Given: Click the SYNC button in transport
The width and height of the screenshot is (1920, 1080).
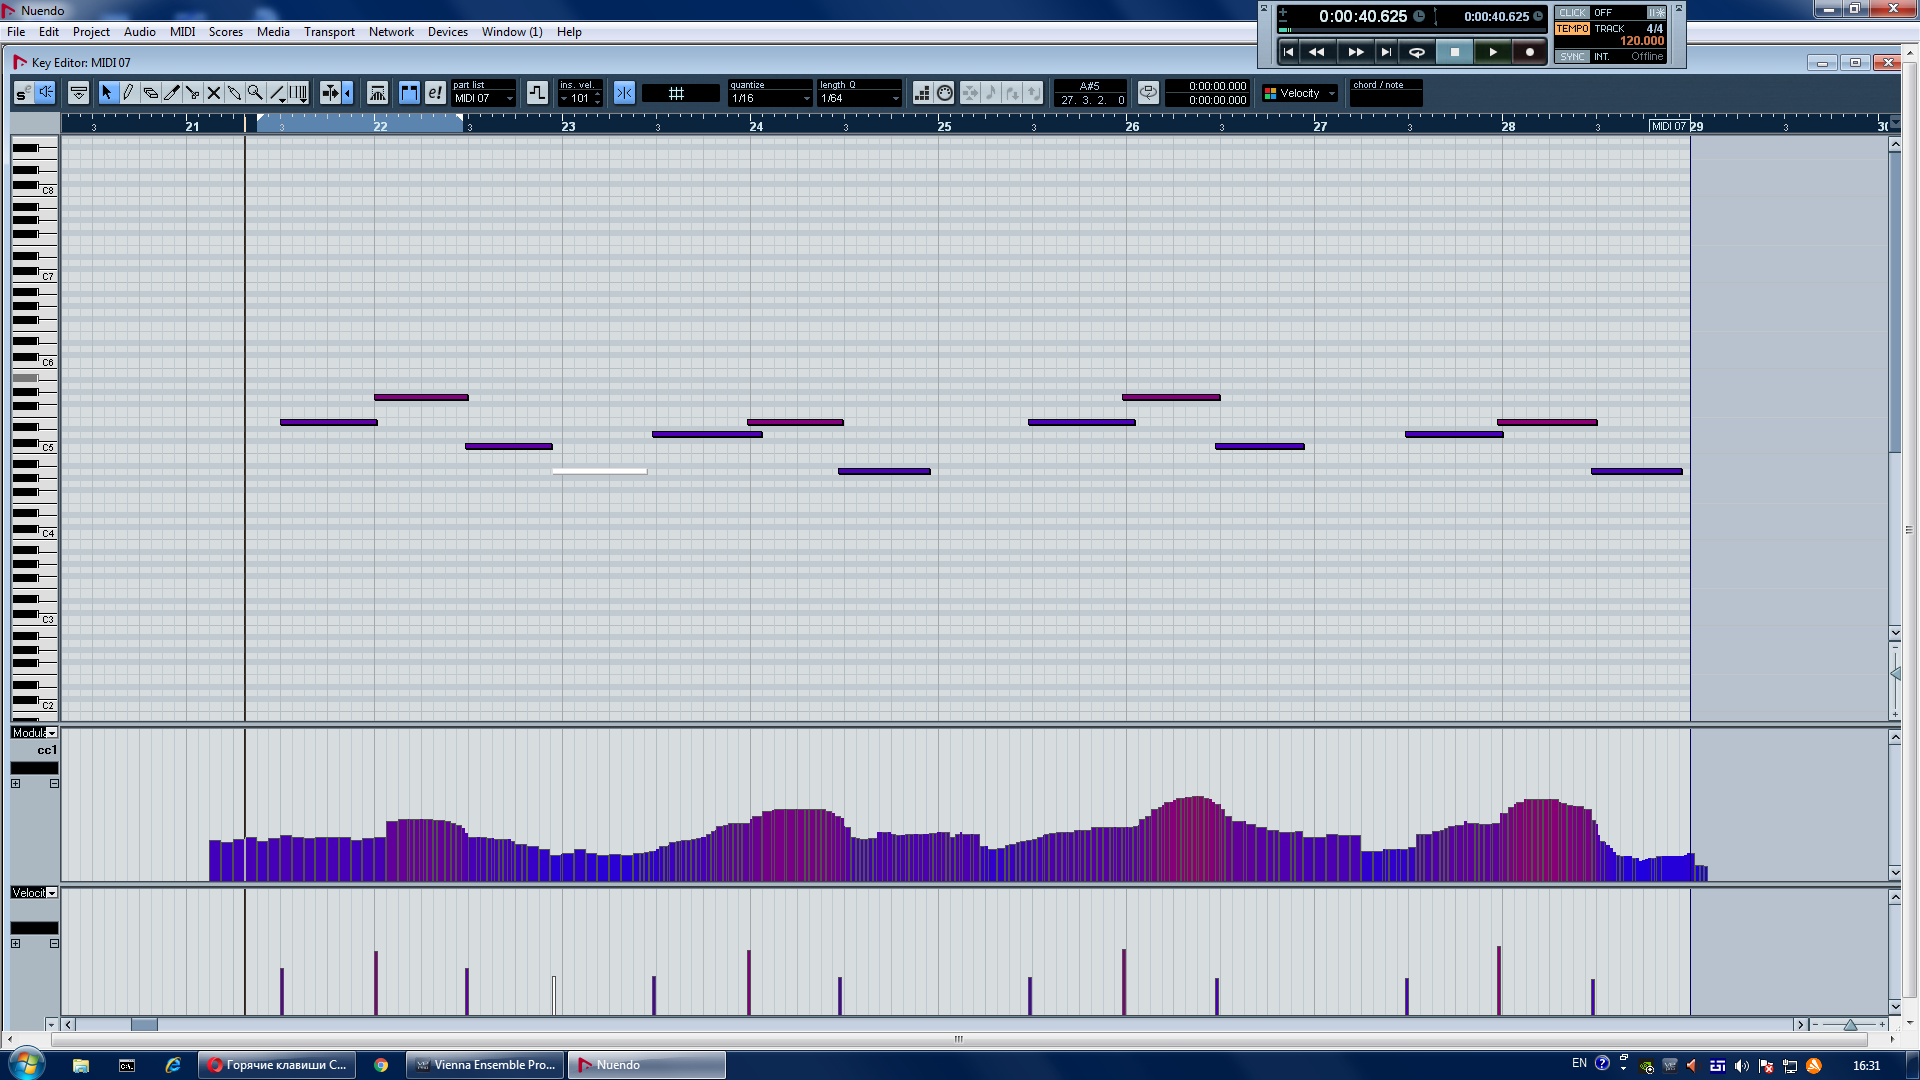Looking at the screenshot, I should [x=1572, y=57].
